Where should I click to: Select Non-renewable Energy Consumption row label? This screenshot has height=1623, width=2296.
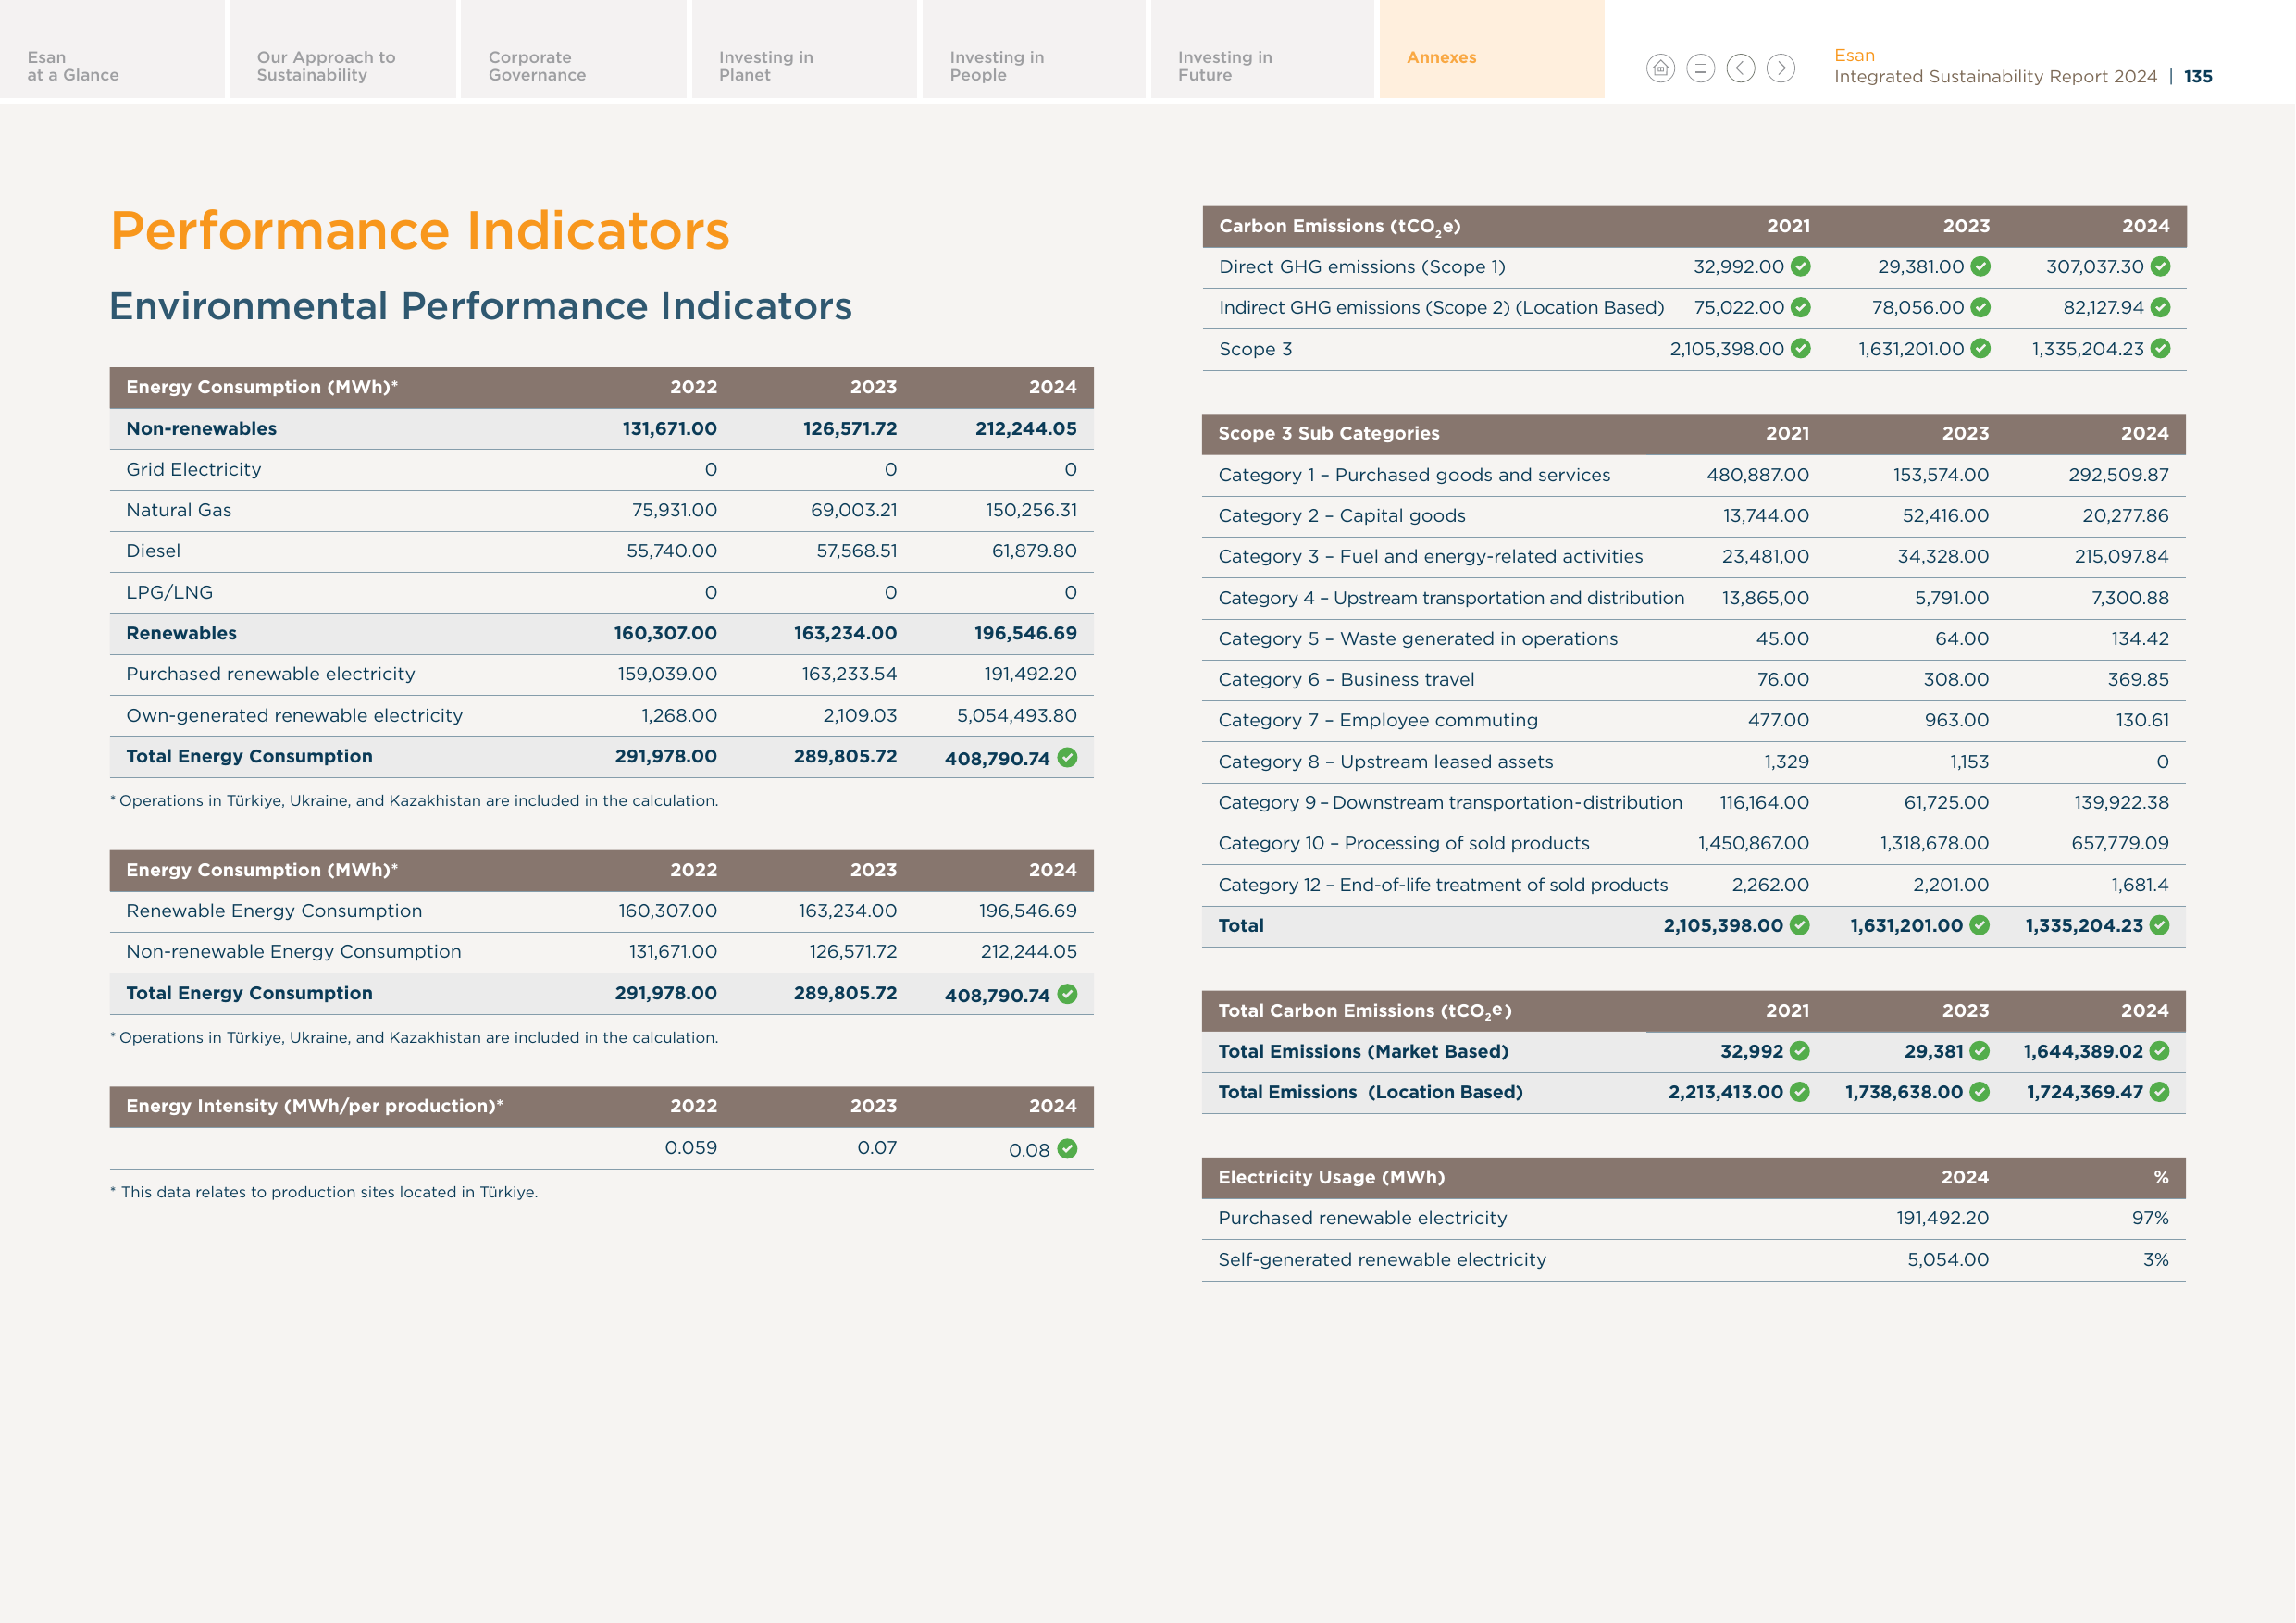pos(293,952)
